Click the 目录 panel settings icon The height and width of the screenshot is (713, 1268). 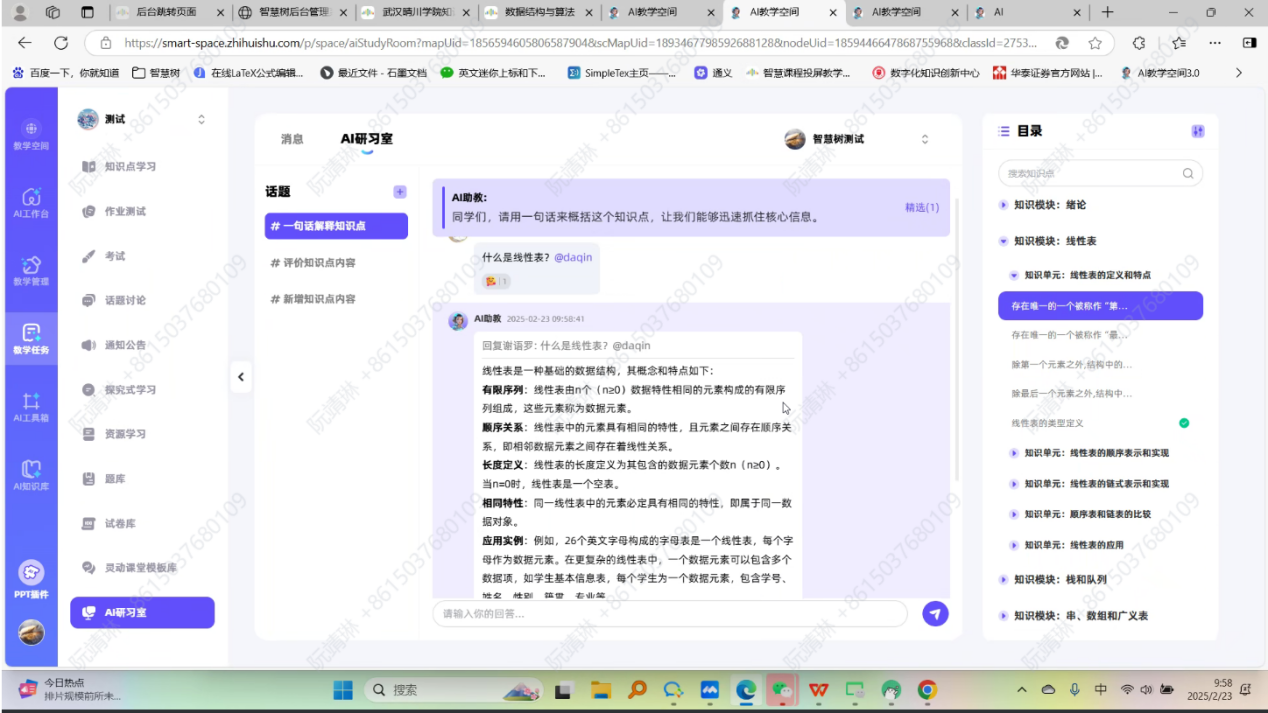coord(1198,131)
